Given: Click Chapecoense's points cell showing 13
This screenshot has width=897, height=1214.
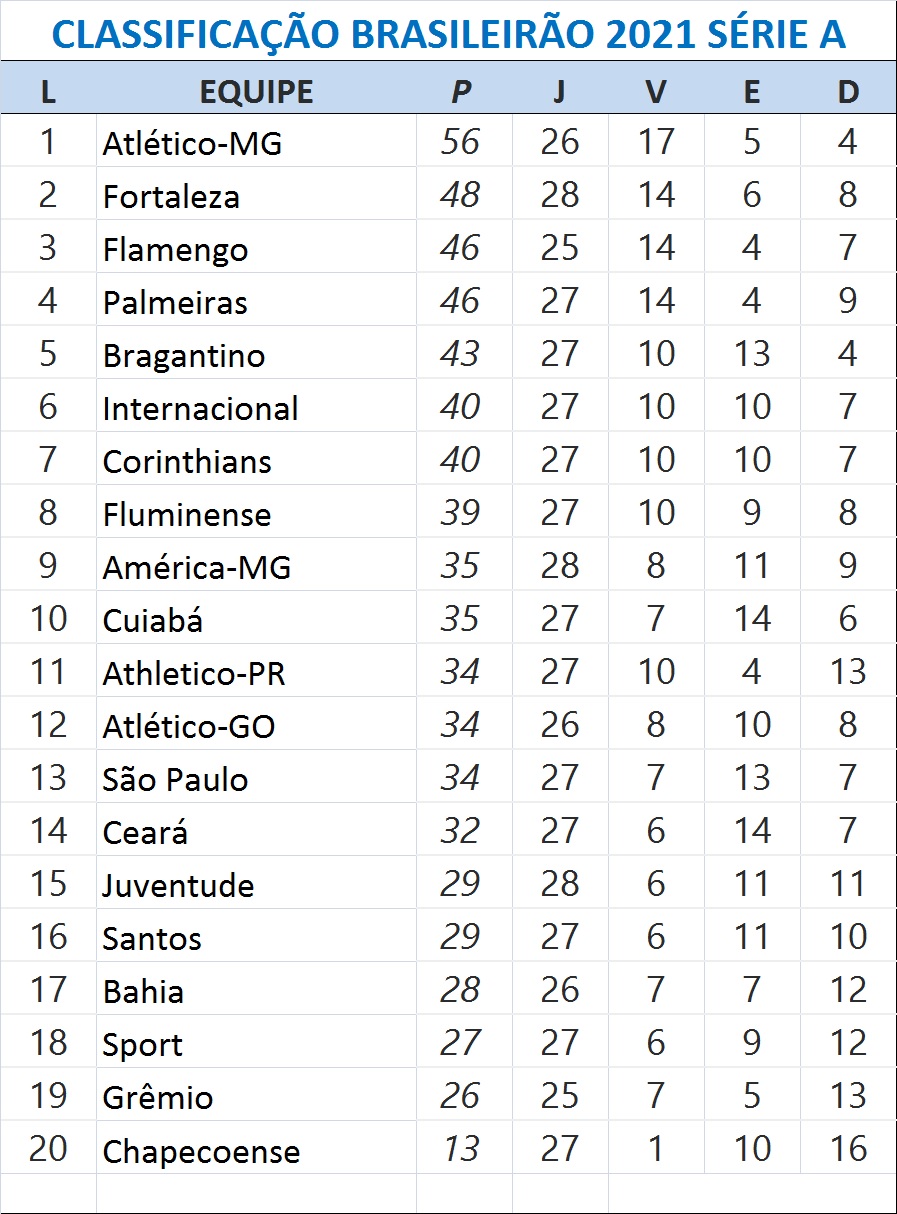Looking at the screenshot, I should 460,1150.
